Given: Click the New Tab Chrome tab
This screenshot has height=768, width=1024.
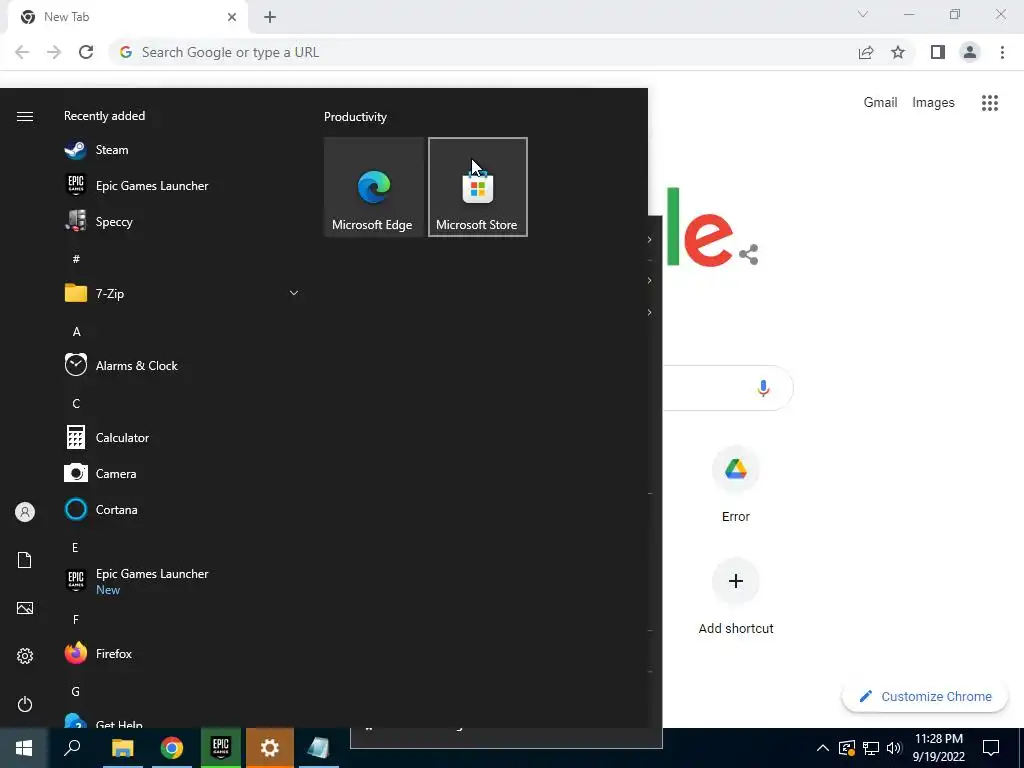Looking at the screenshot, I should tap(127, 17).
